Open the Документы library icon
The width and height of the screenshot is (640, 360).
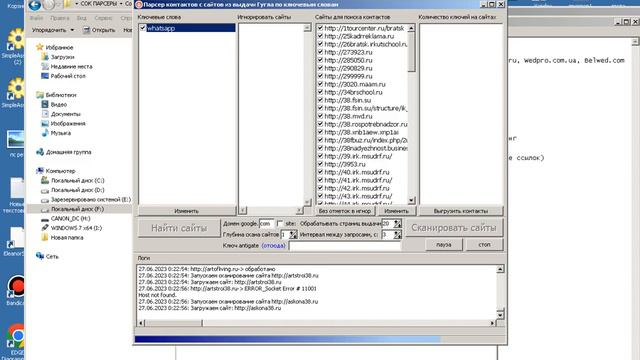tap(45, 114)
